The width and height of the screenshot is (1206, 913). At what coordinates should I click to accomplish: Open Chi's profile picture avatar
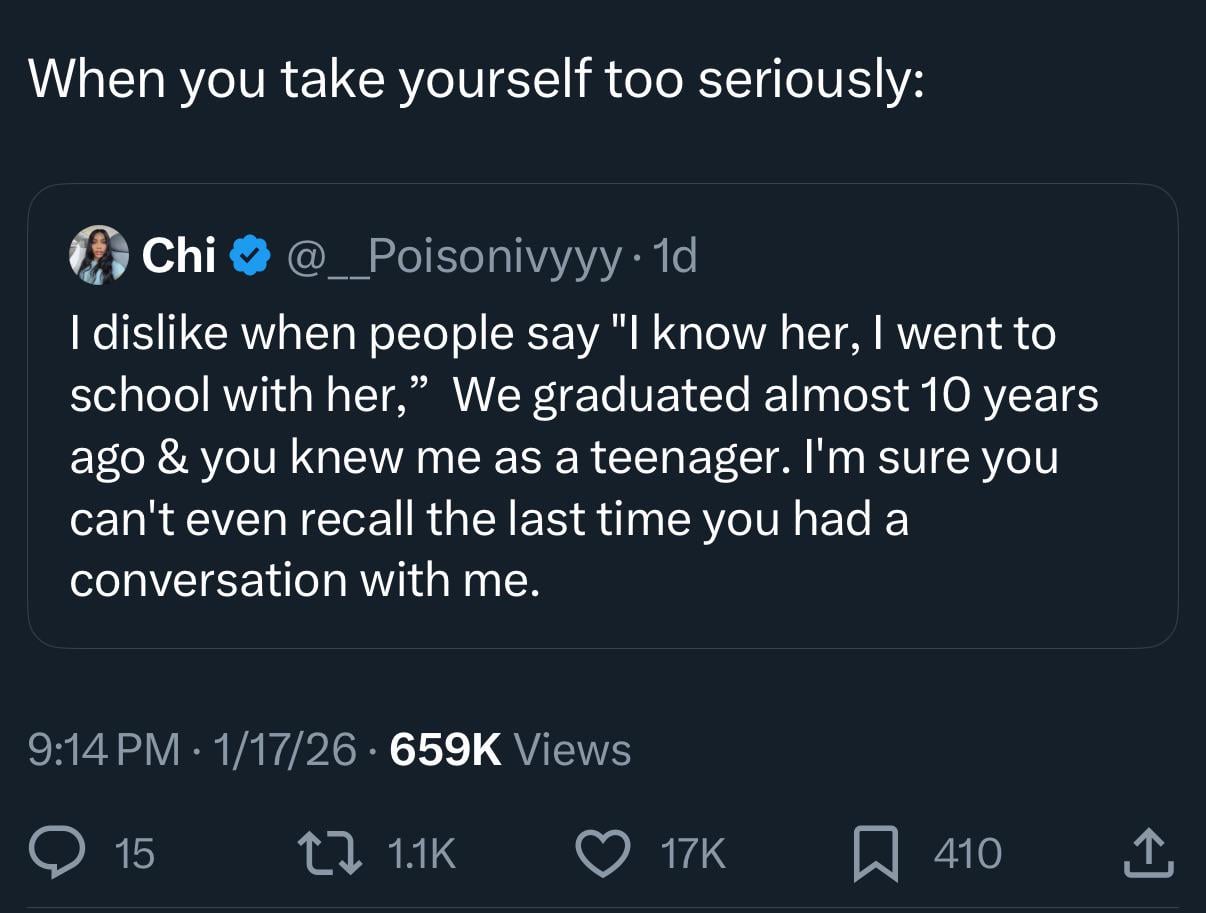tap(99, 256)
